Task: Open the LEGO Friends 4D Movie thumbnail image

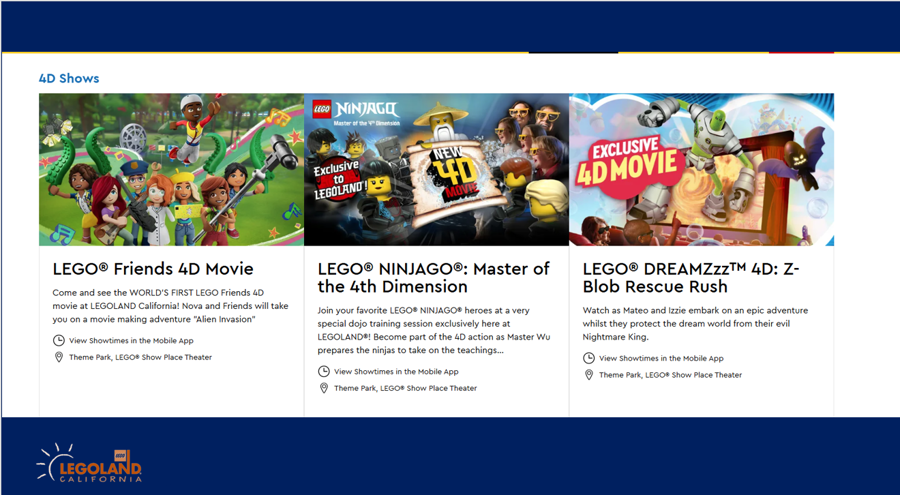Action: [172, 169]
